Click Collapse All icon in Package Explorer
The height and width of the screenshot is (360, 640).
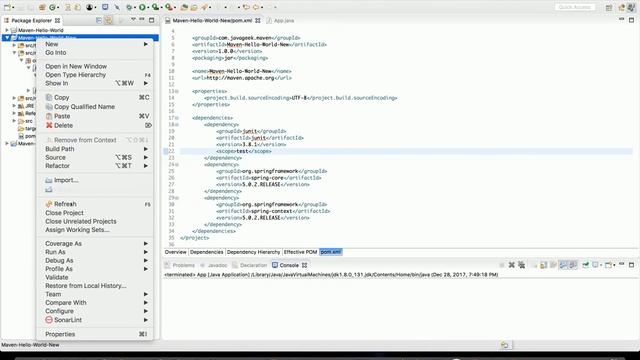pos(99,20)
